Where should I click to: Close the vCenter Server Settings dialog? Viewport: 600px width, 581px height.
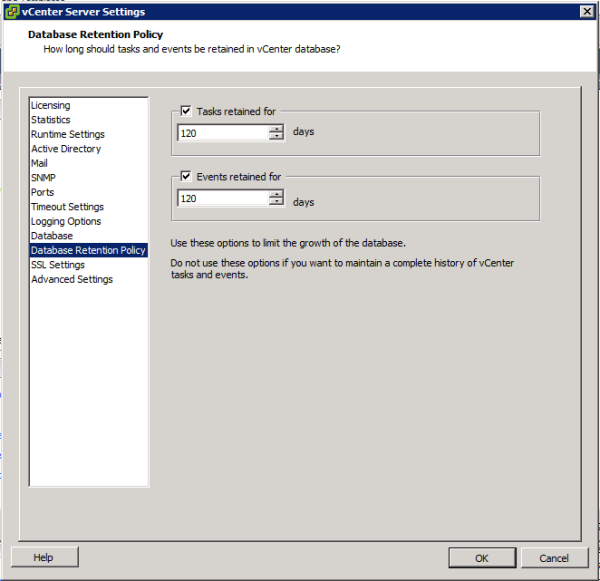click(587, 11)
